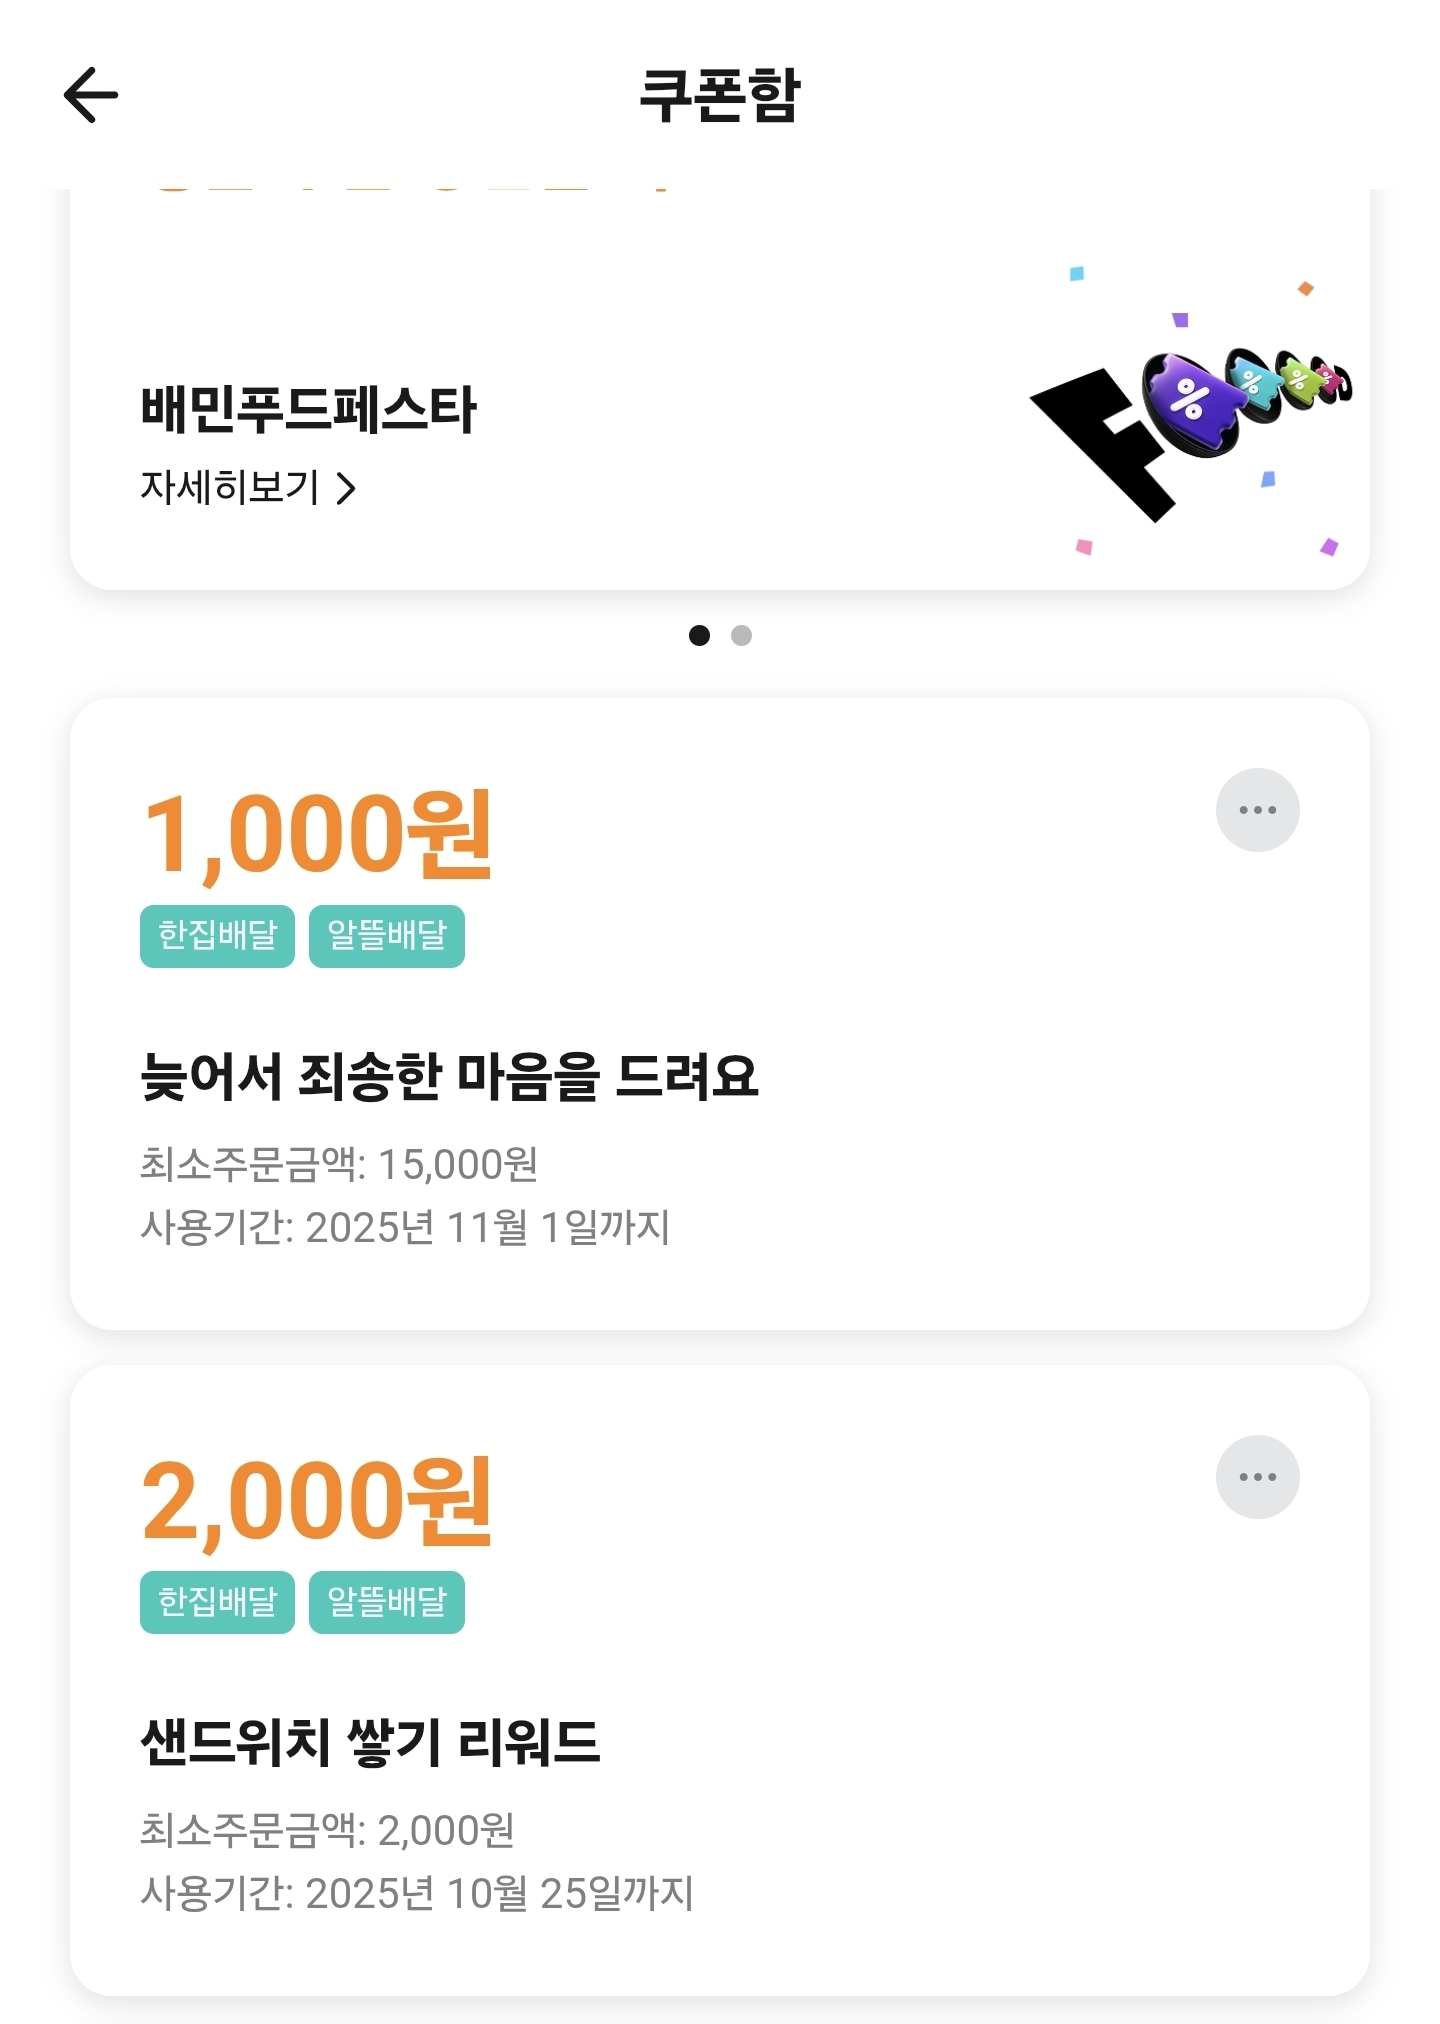Open the 샌드위치 쌓기 리워드 coupon
Viewport: 1440px width, 2024px height.
coord(370,1742)
